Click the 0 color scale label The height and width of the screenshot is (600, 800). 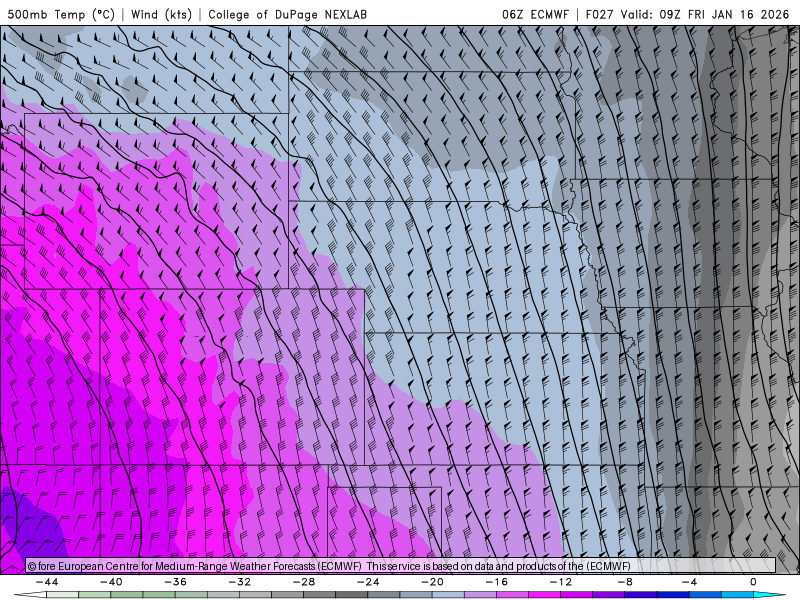[753, 582]
